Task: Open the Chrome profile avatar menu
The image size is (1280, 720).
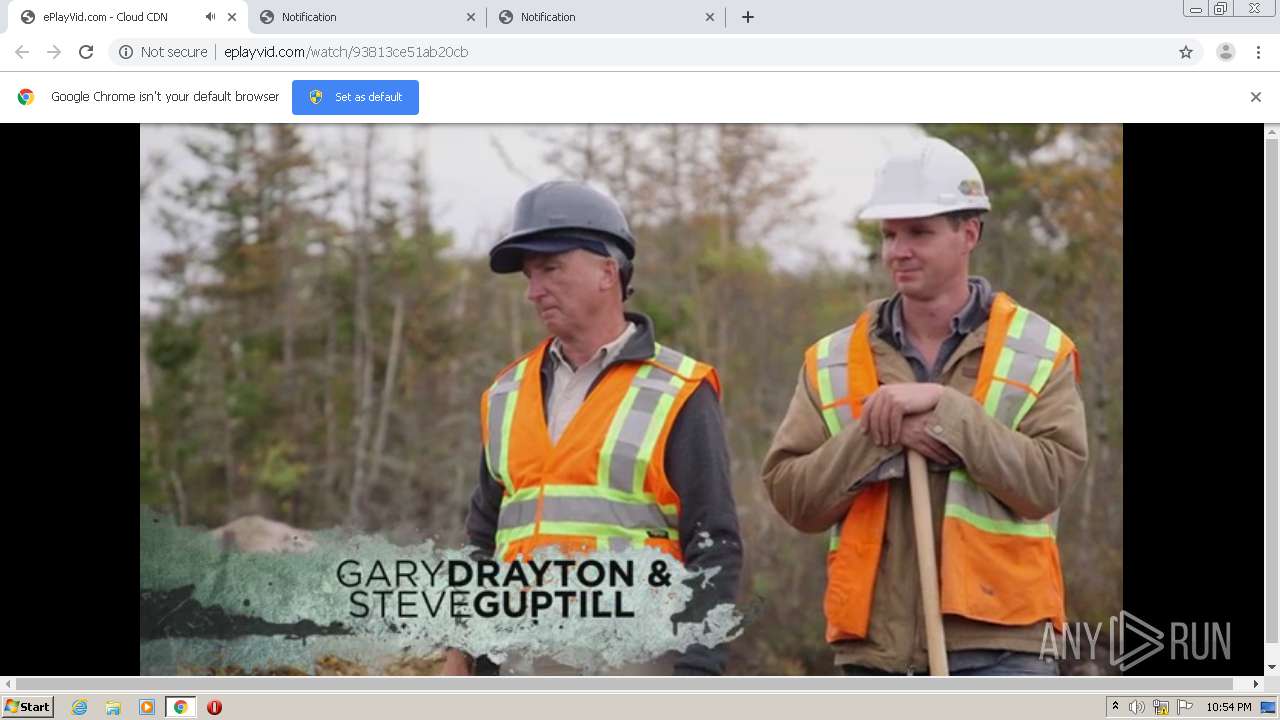Action: (1226, 52)
